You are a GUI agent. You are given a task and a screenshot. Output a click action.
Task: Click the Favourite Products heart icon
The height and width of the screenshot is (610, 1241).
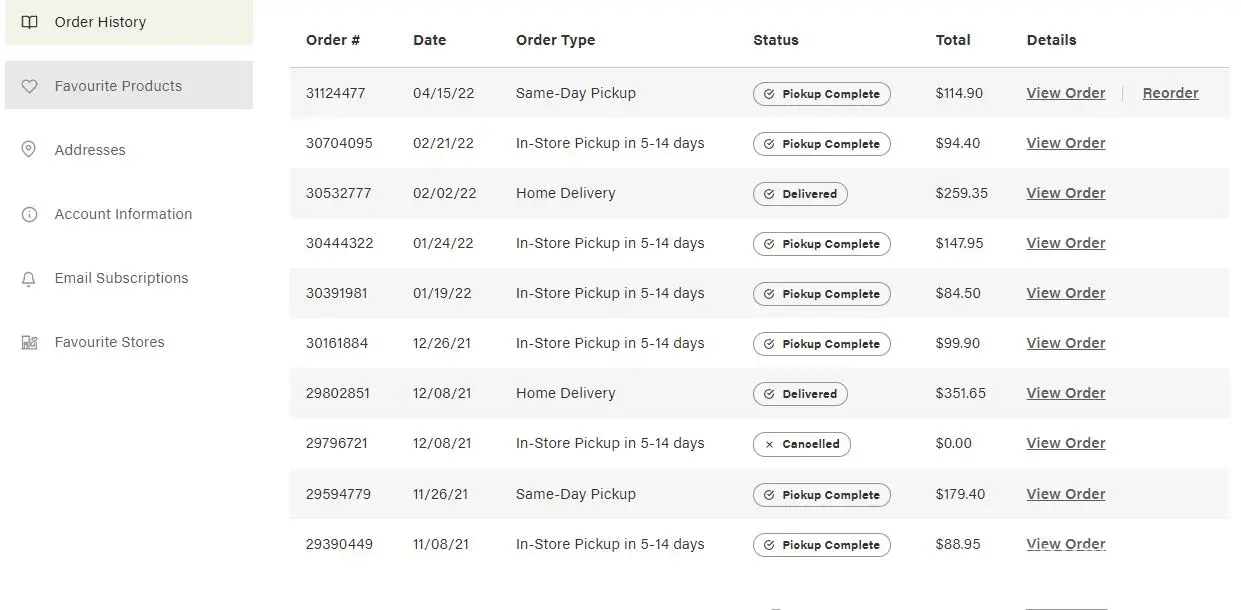click(x=29, y=86)
